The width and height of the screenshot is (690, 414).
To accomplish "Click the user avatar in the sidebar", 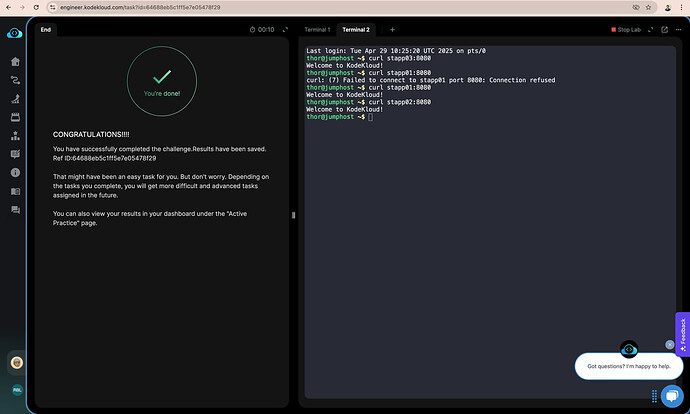I will [x=16, y=362].
